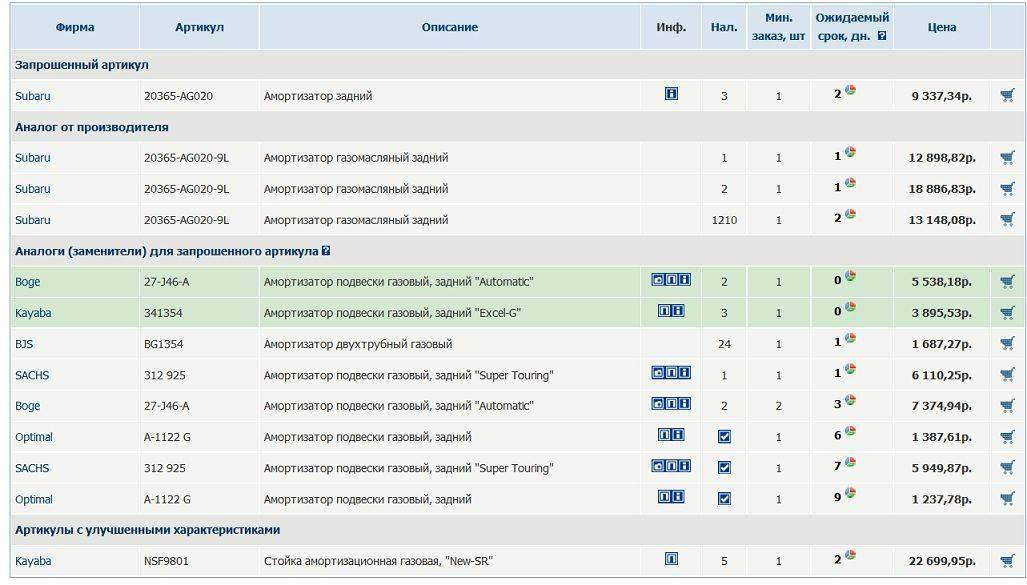This screenshot has height=585, width=1027.
Task: Open the BJS manufacturer link
Action: pos(24,344)
